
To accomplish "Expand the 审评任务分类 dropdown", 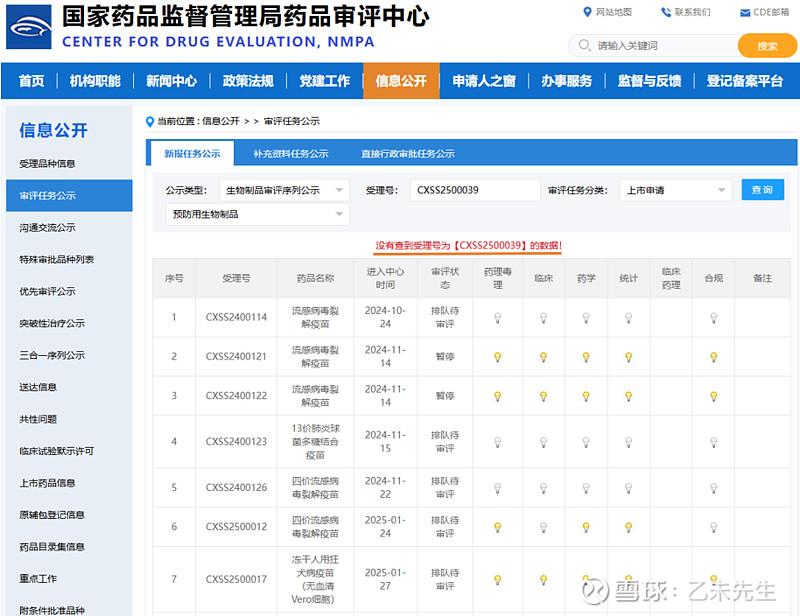I will 677,190.
